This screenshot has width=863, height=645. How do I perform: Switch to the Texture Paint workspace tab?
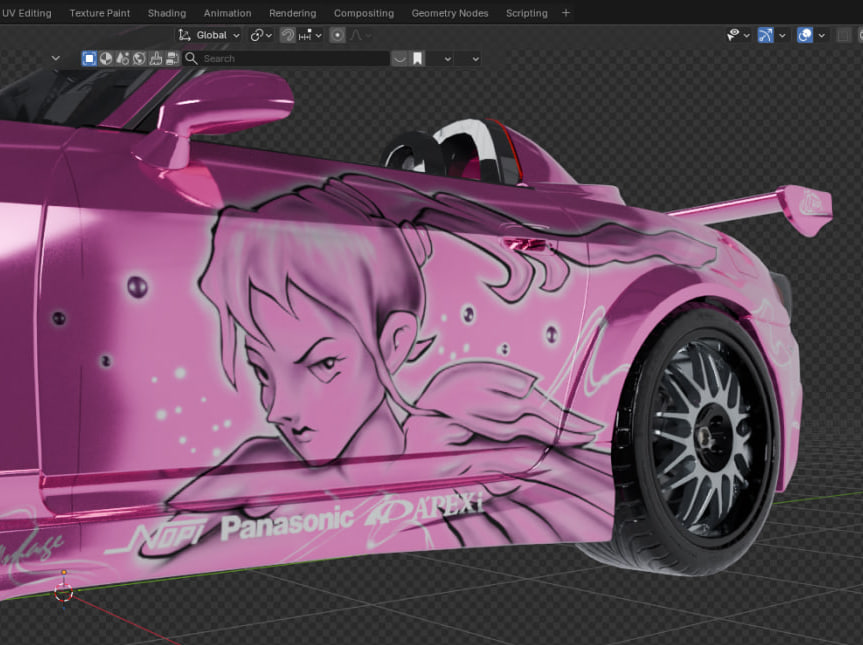(x=100, y=13)
